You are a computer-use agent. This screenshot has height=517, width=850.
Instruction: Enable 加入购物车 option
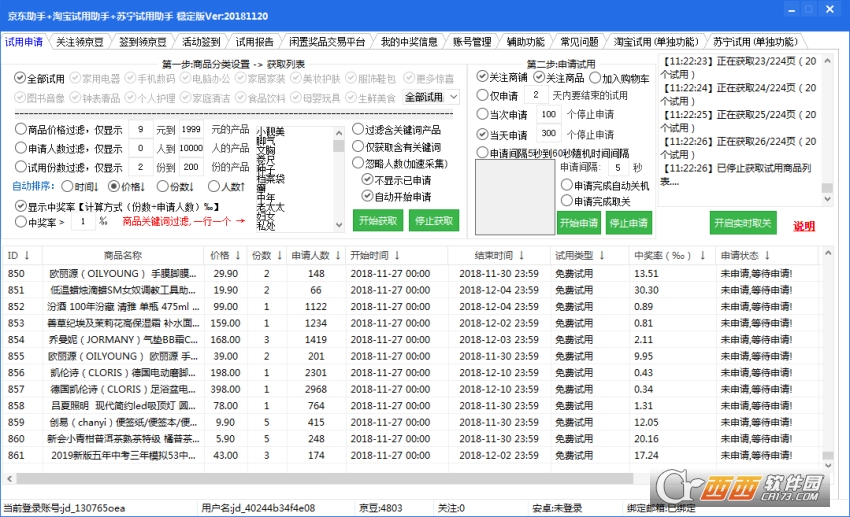pyautogui.click(x=619, y=78)
